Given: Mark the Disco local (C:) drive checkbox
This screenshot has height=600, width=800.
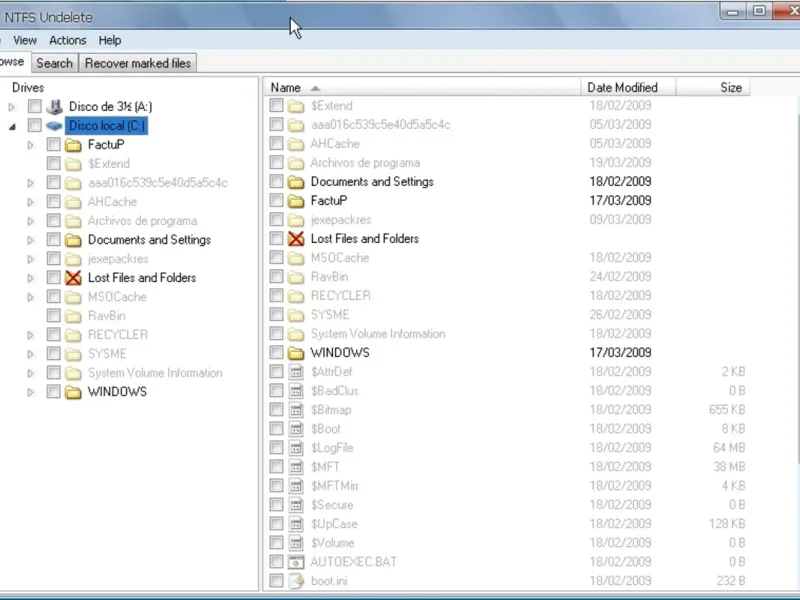Looking at the screenshot, I should point(34,126).
